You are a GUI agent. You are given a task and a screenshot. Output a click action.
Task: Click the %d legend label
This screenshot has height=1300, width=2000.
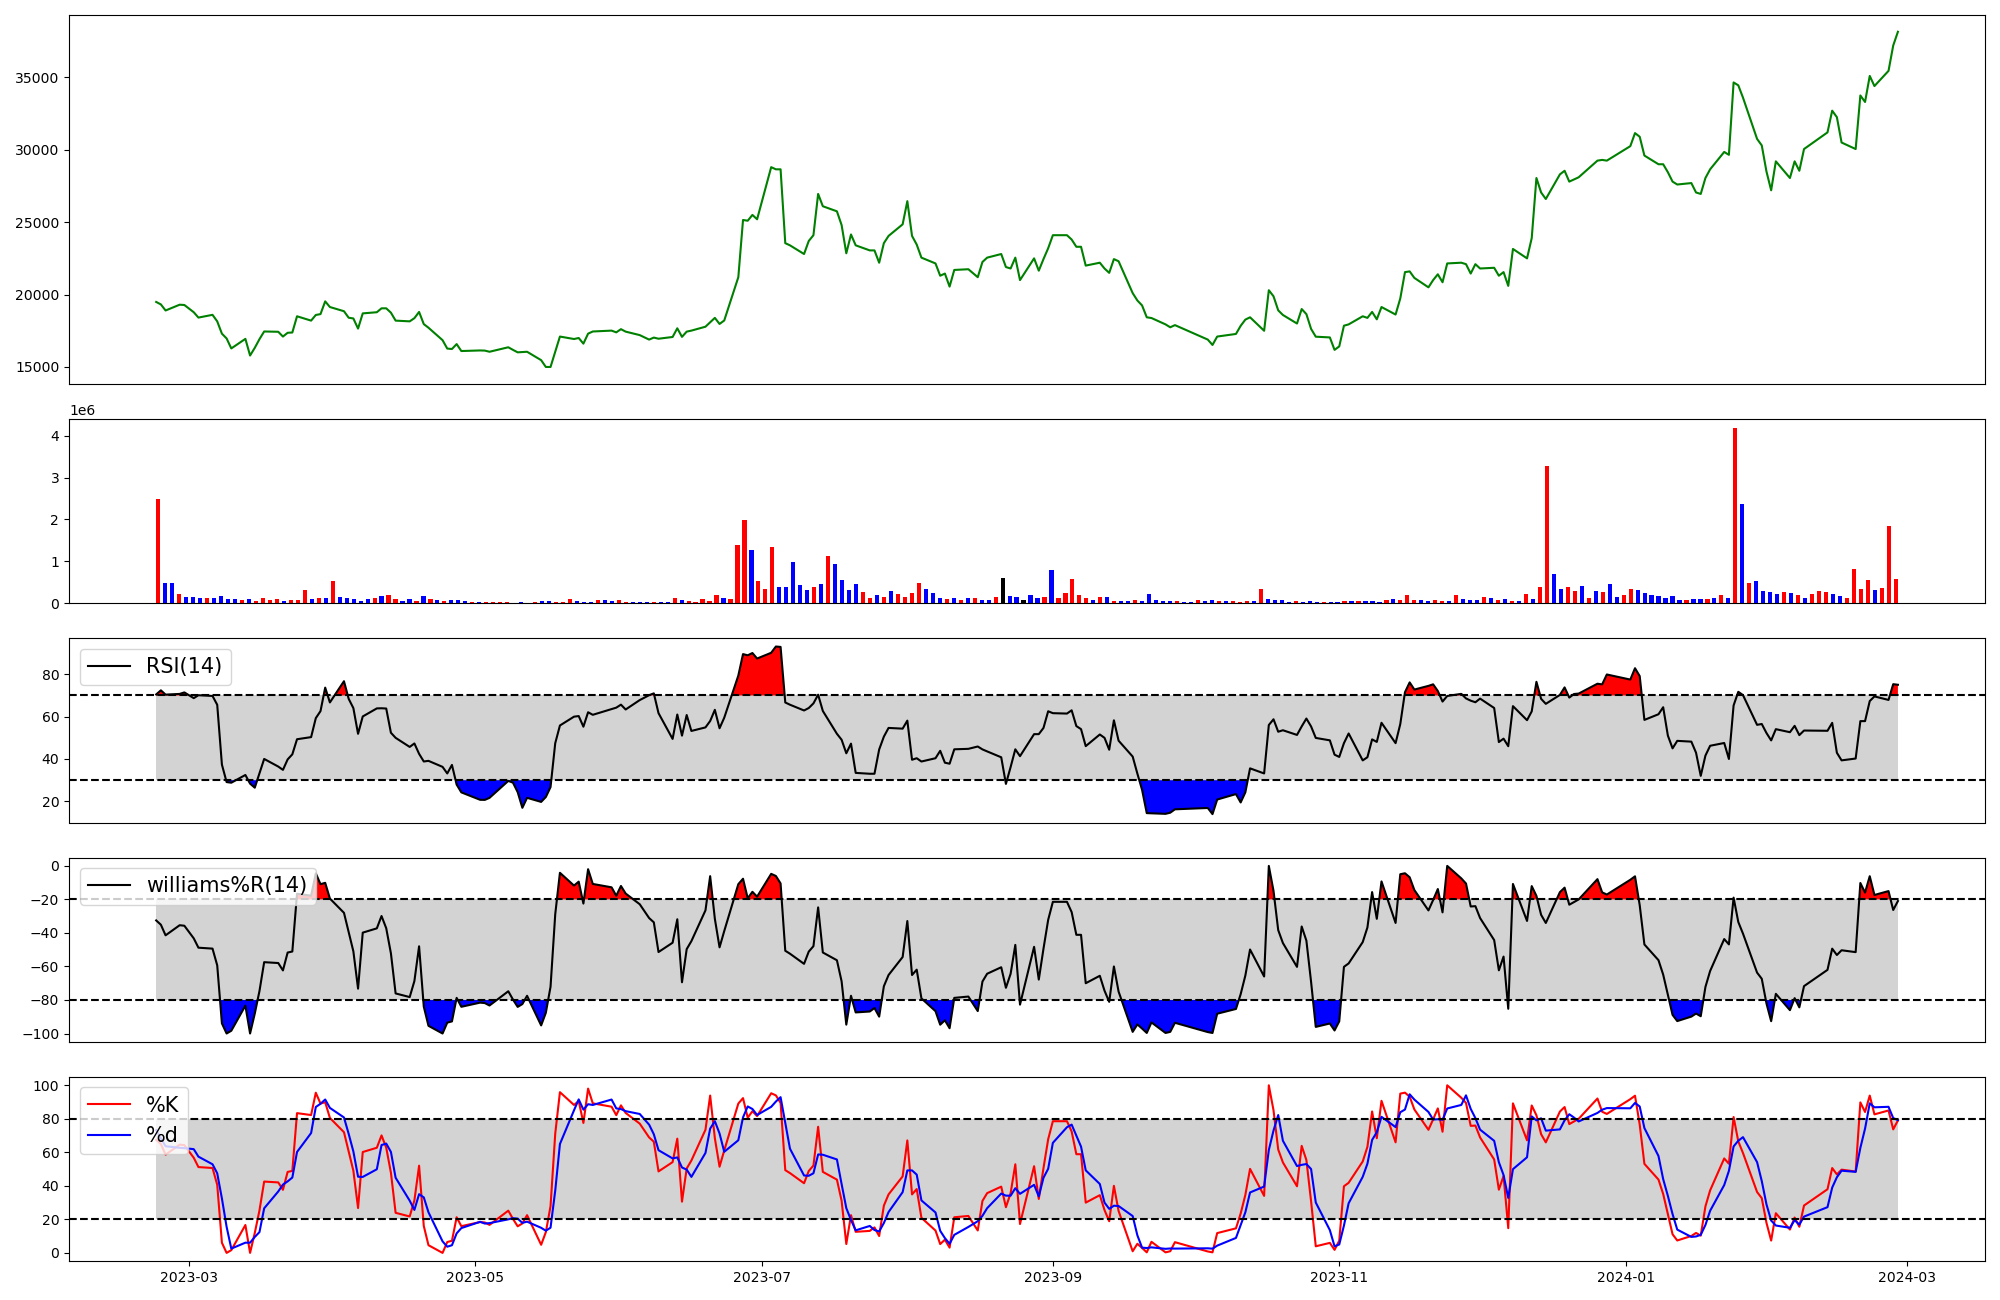(x=162, y=1135)
